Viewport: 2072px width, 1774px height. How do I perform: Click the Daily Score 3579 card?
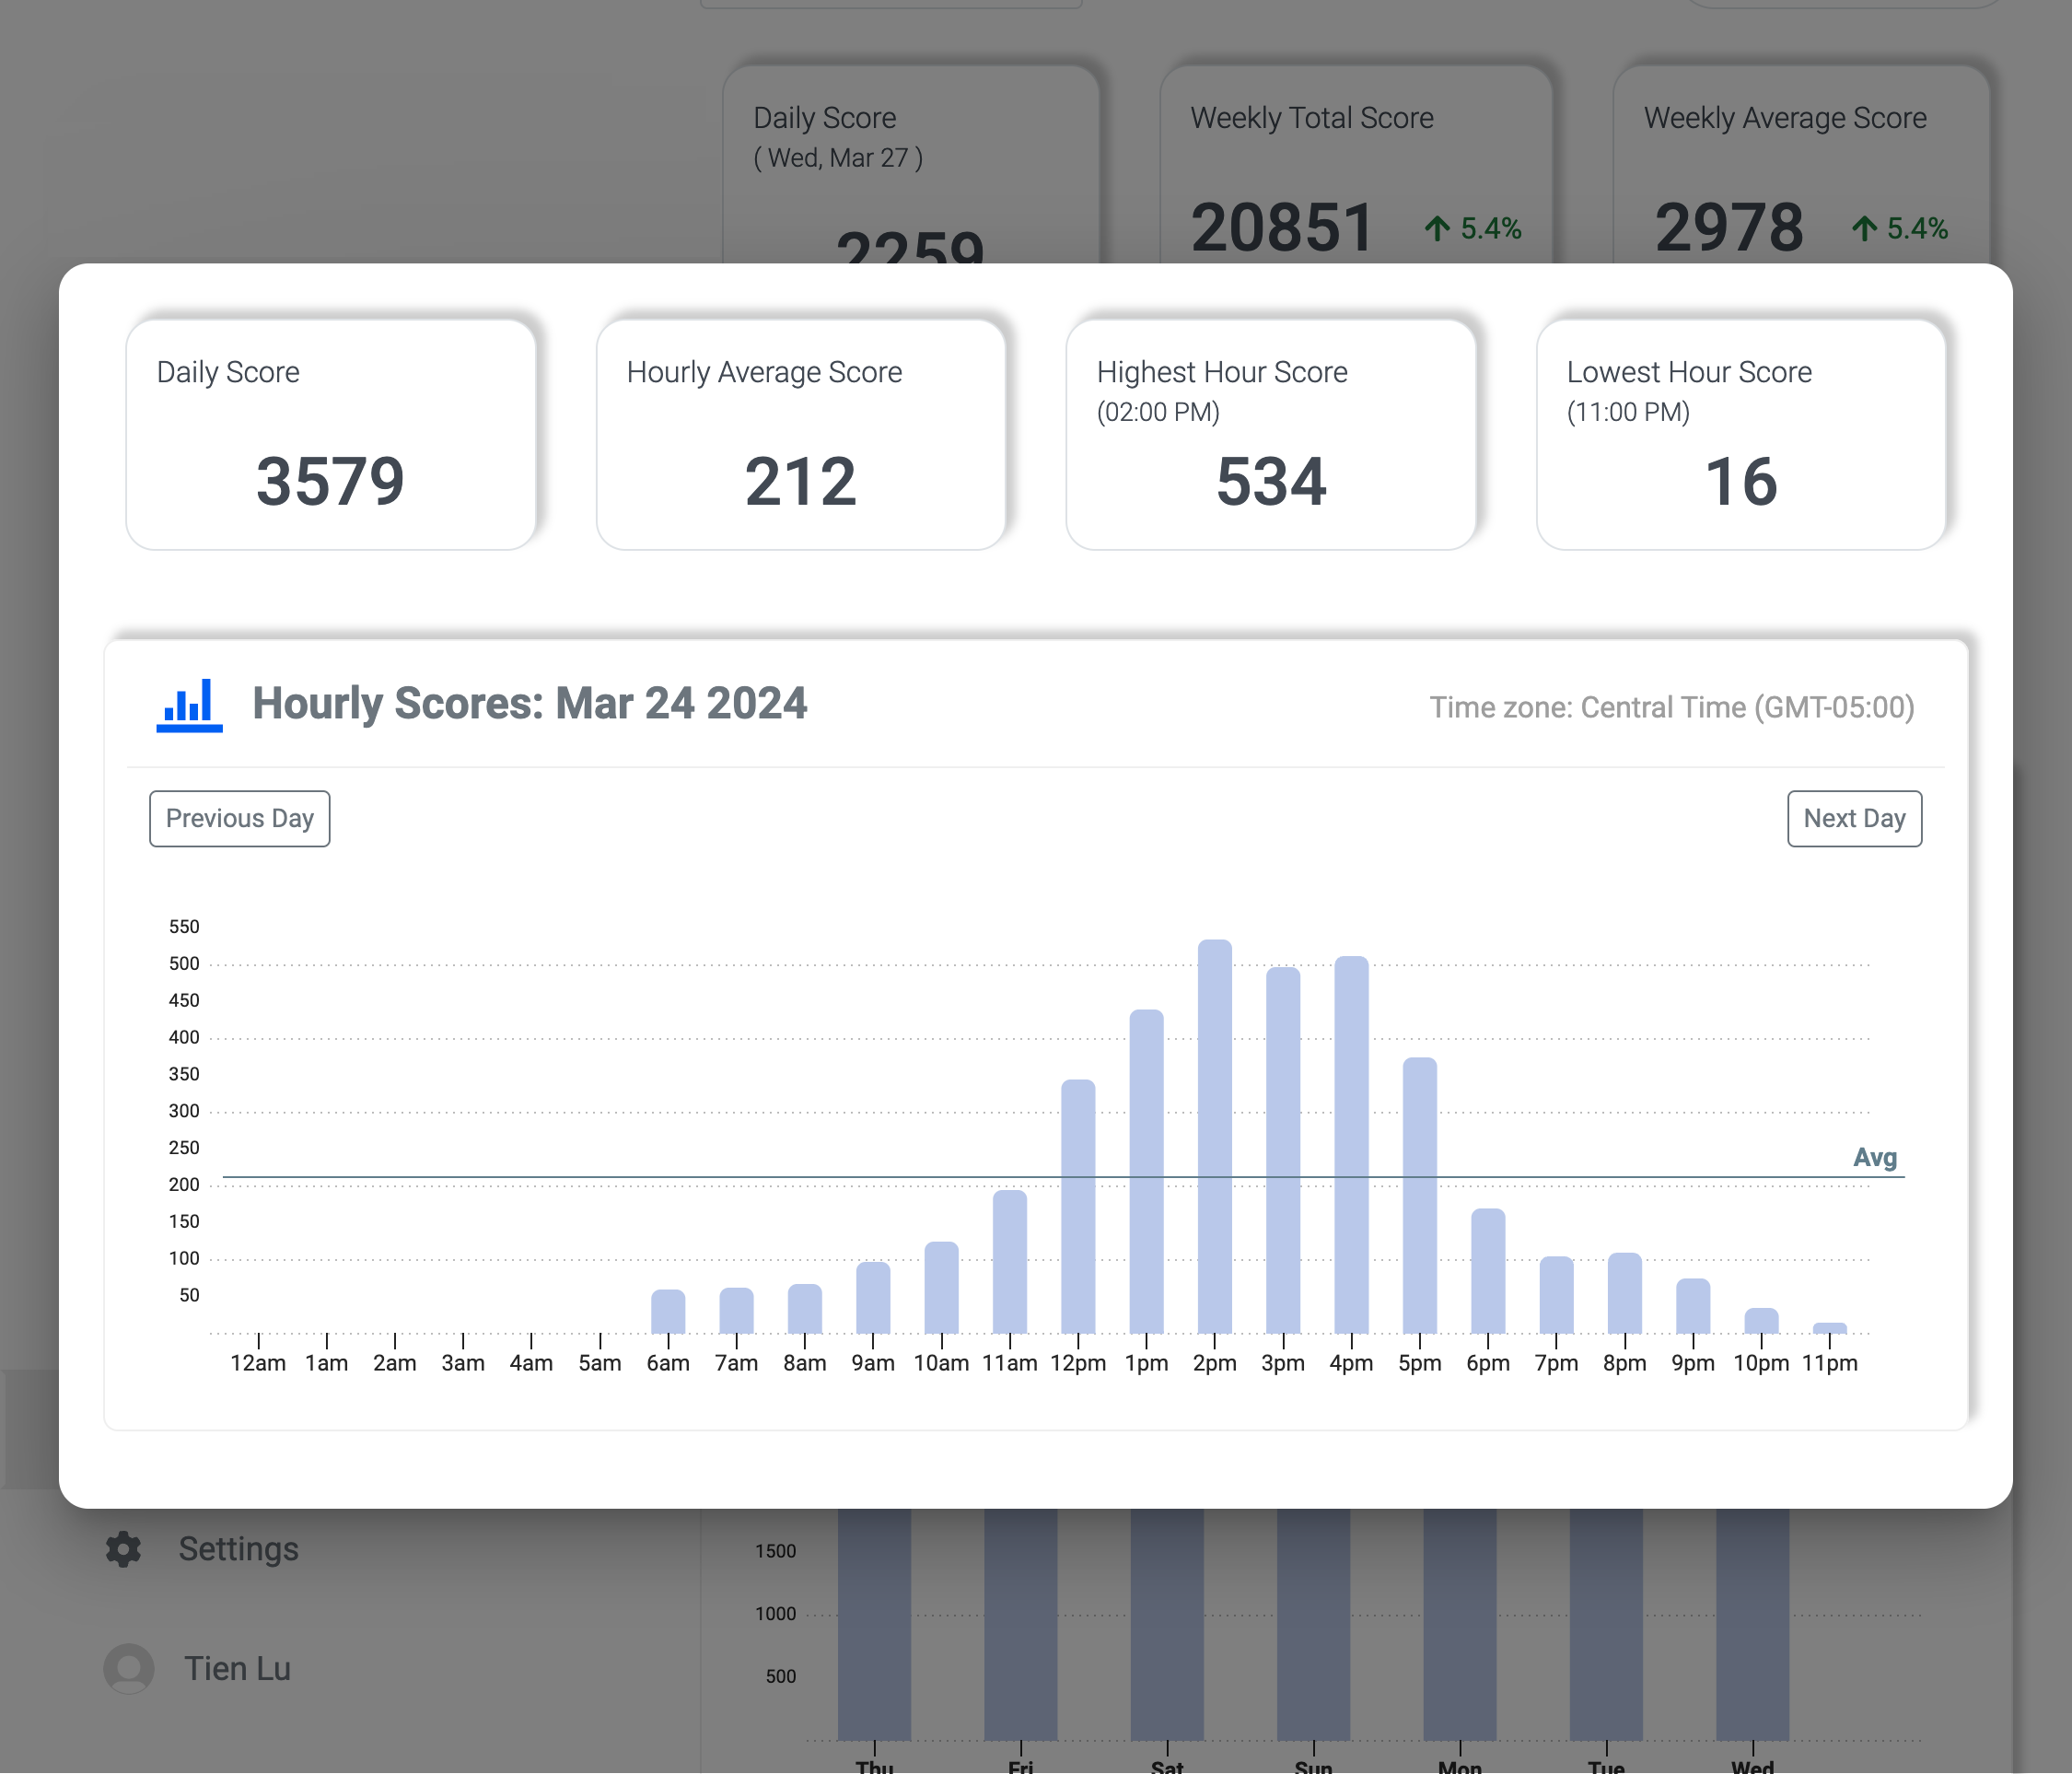[331, 435]
